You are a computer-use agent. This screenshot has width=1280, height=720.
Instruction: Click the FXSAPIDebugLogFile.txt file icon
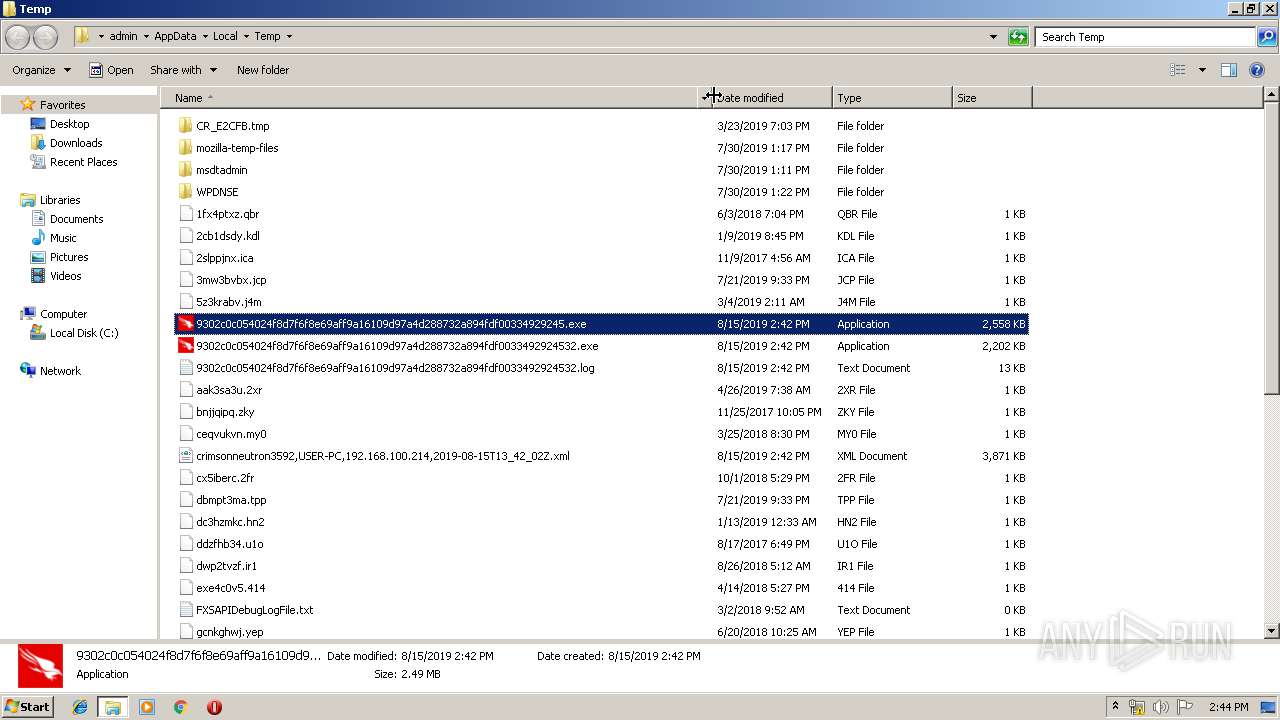(x=185, y=610)
